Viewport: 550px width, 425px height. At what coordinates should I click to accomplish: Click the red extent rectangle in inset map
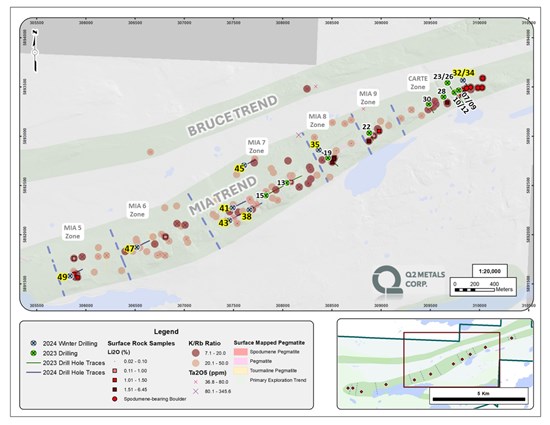[x=451, y=359]
